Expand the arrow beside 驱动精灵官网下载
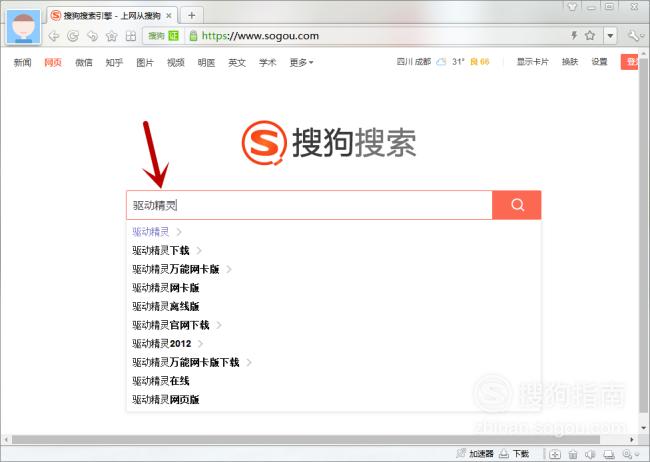 (219, 325)
